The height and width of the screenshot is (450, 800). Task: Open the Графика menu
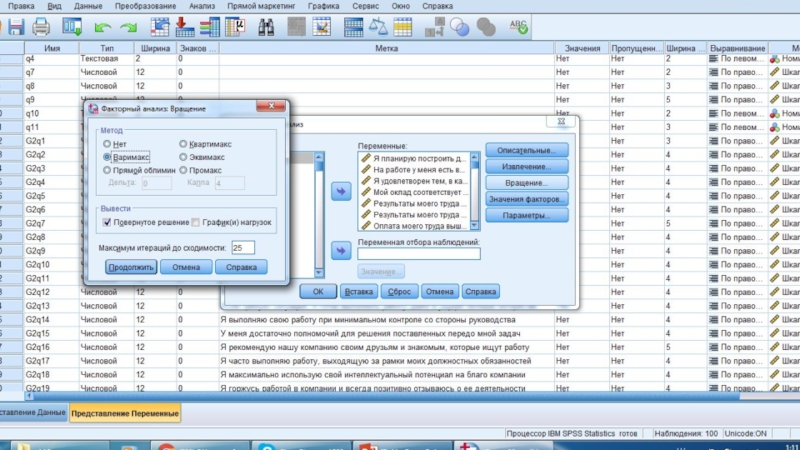pos(323,6)
